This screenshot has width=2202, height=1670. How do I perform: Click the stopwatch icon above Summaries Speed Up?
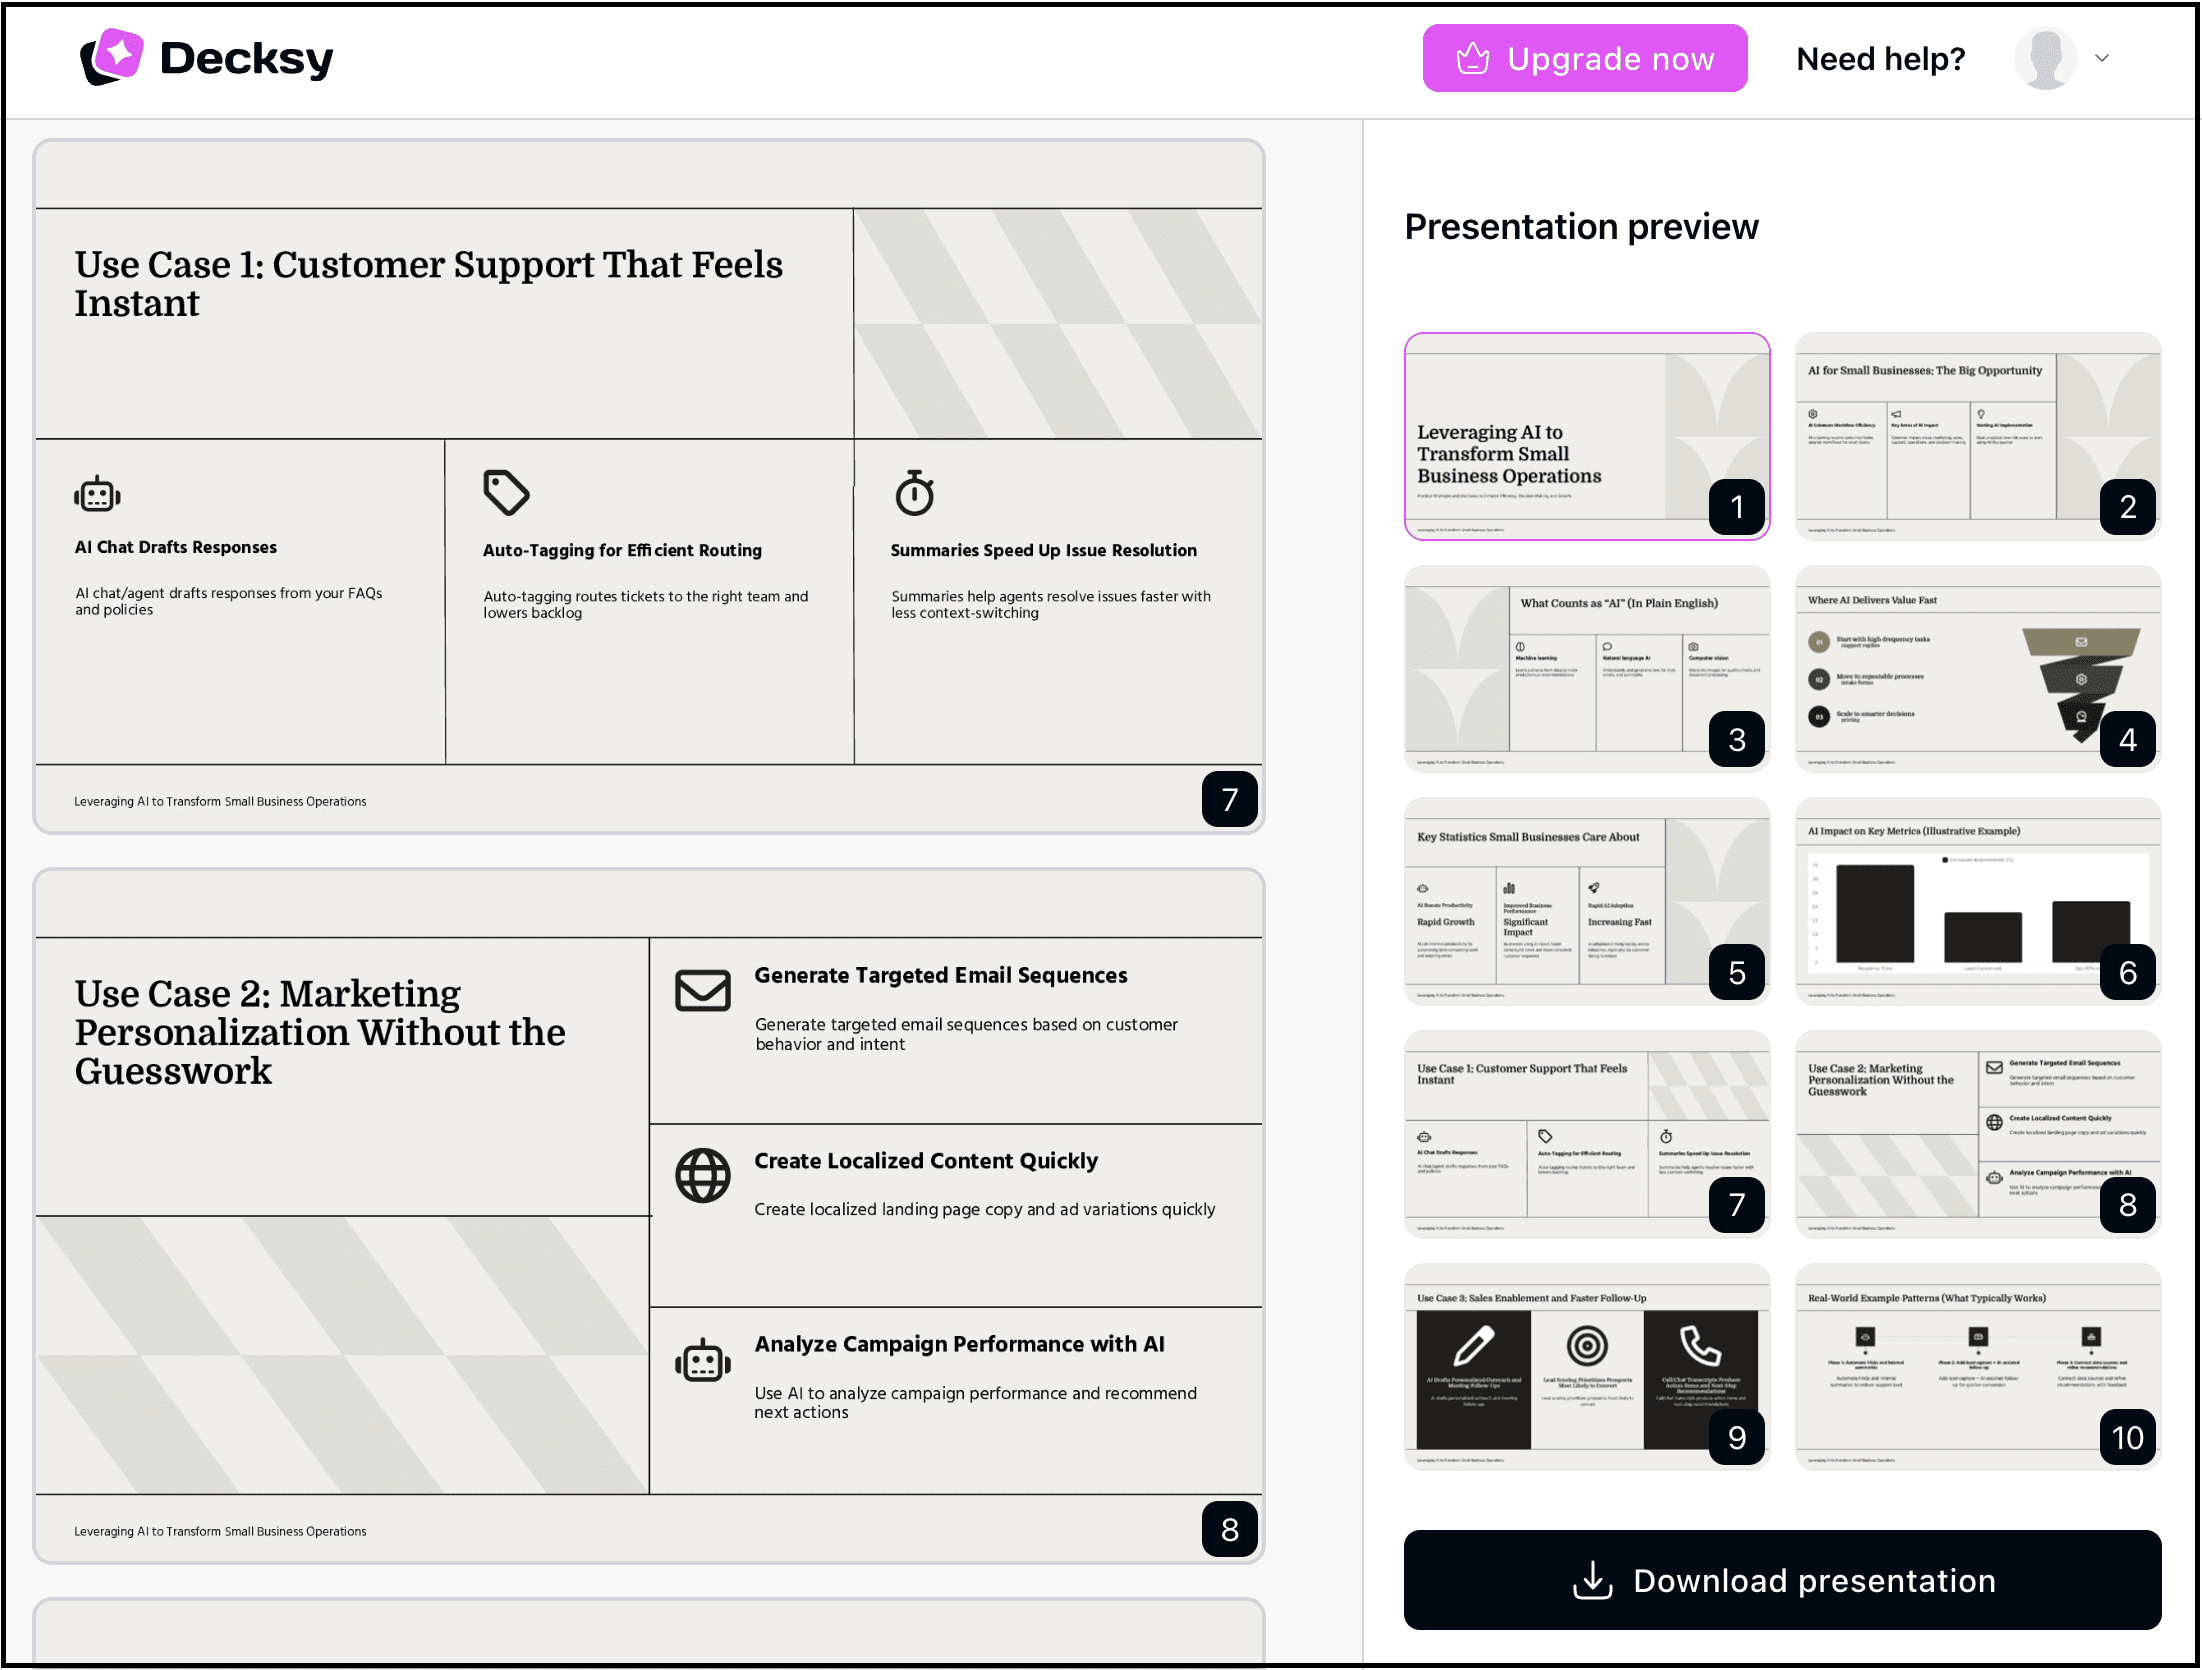click(914, 492)
